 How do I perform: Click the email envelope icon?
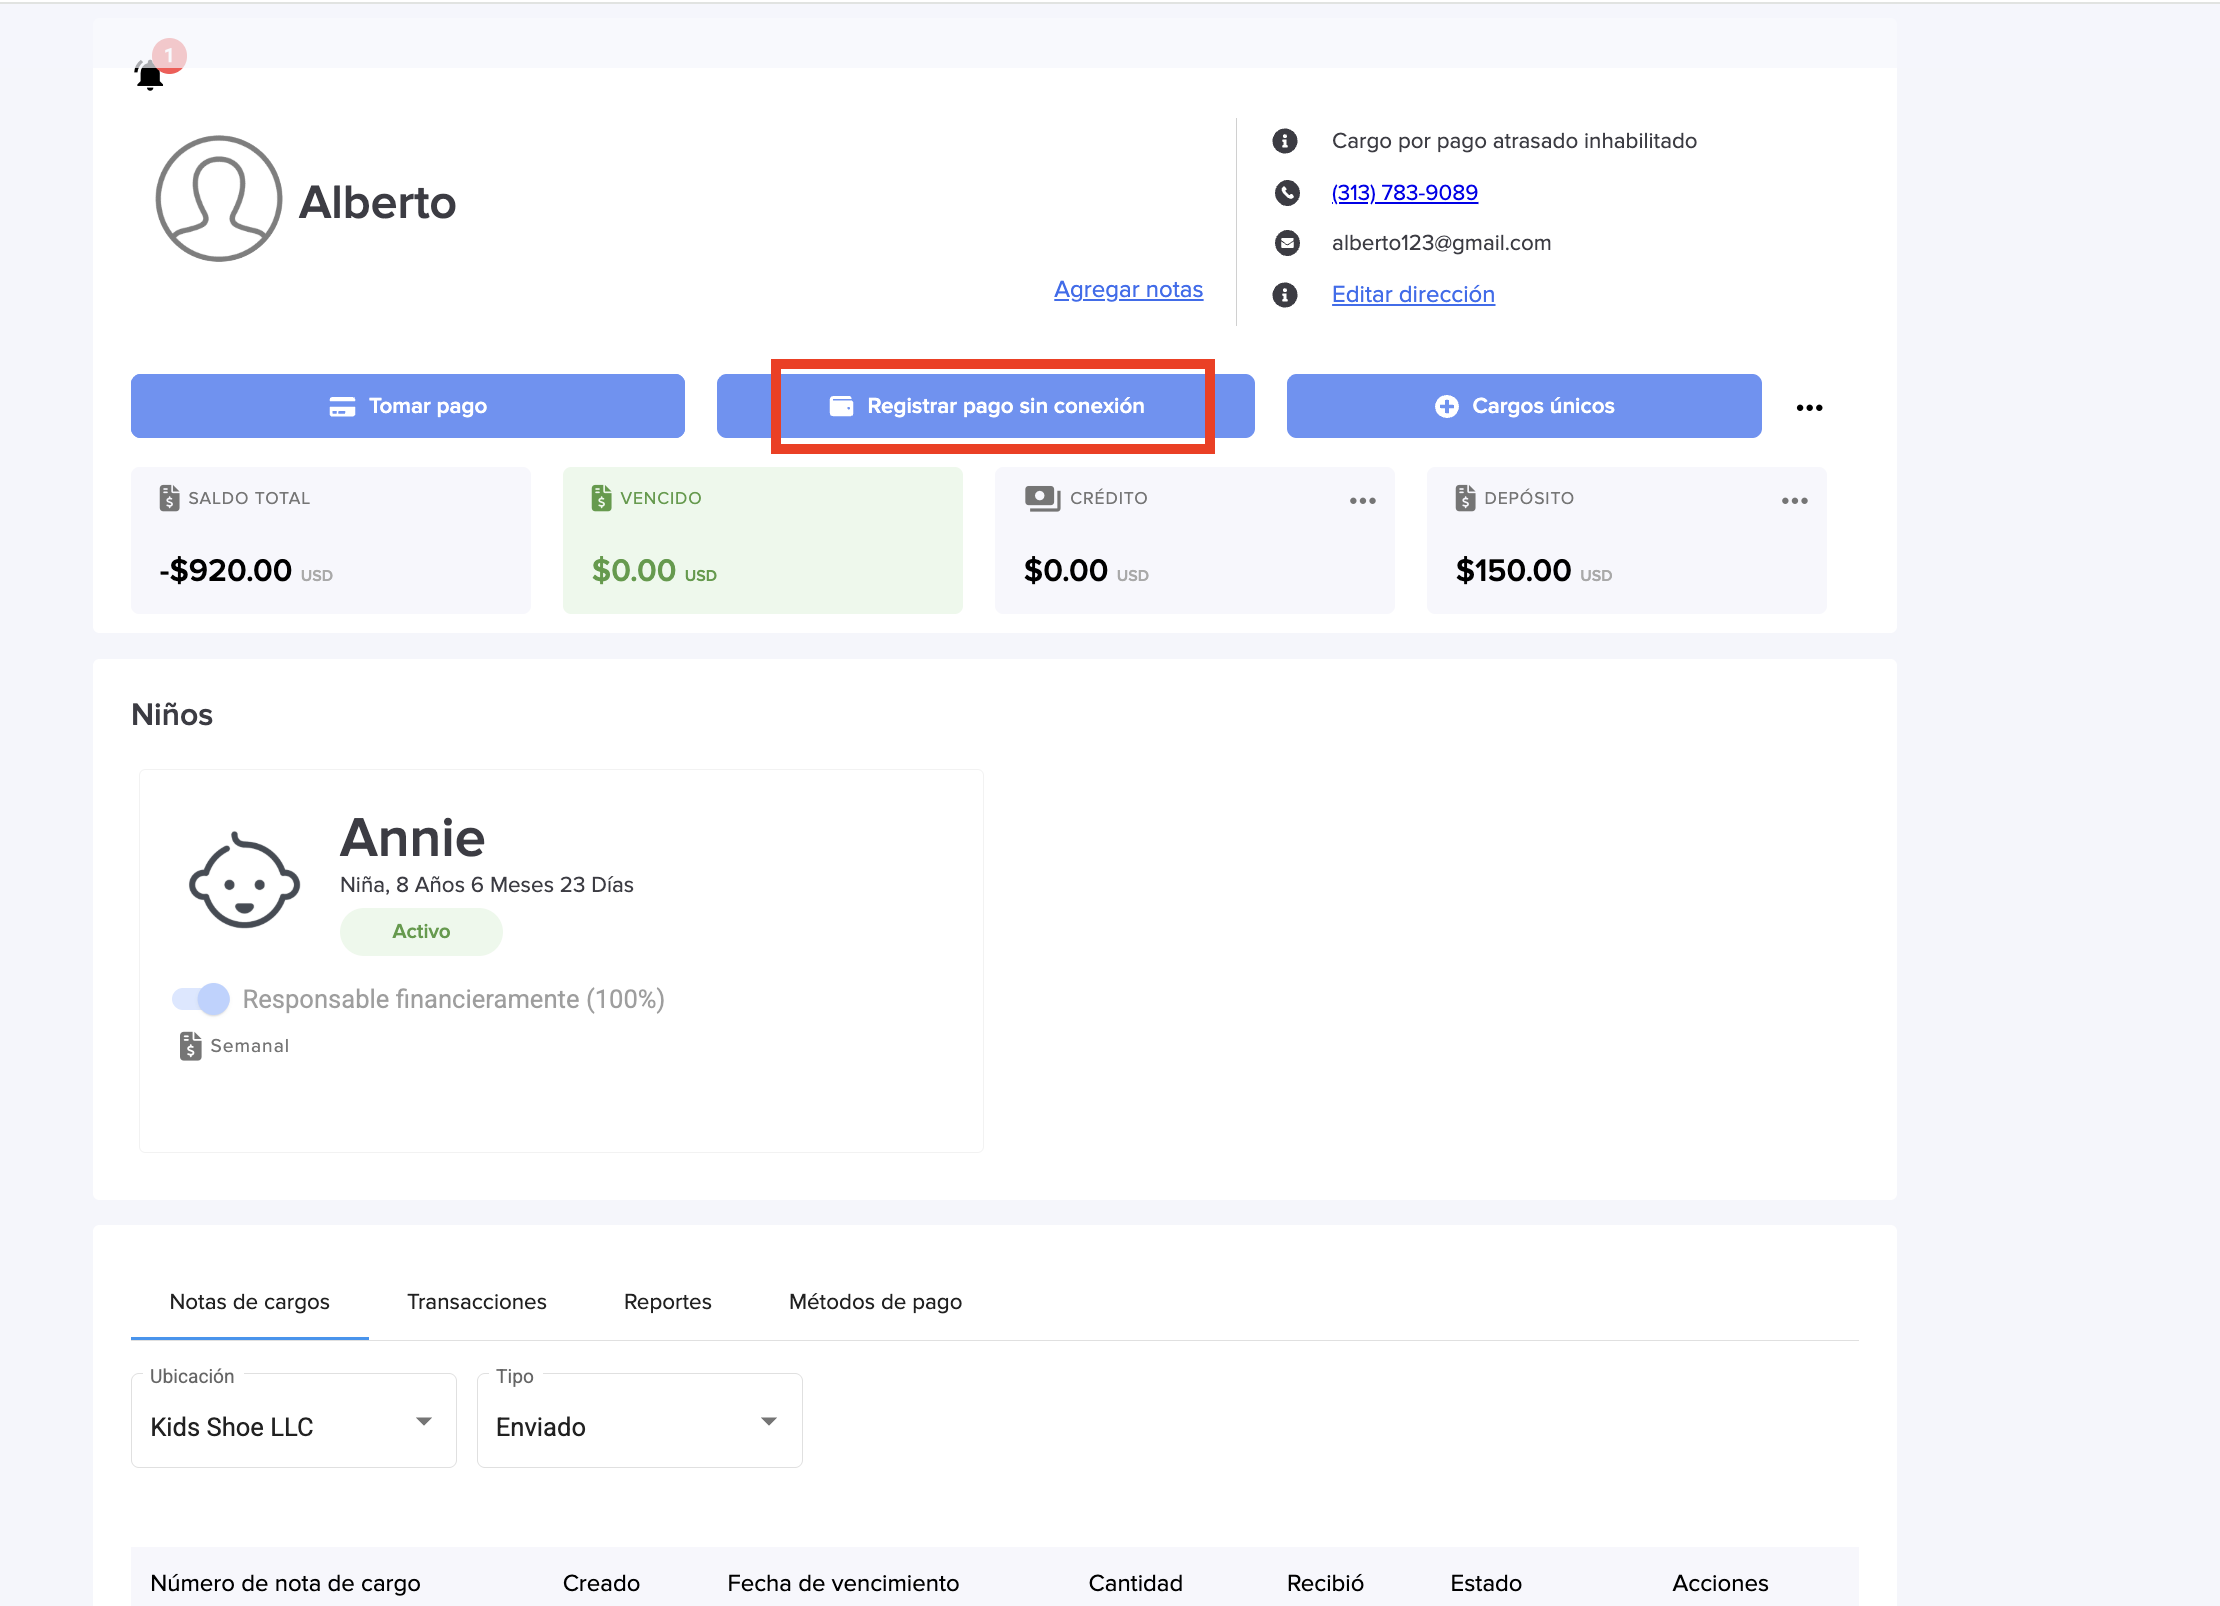(x=1287, y=243)
